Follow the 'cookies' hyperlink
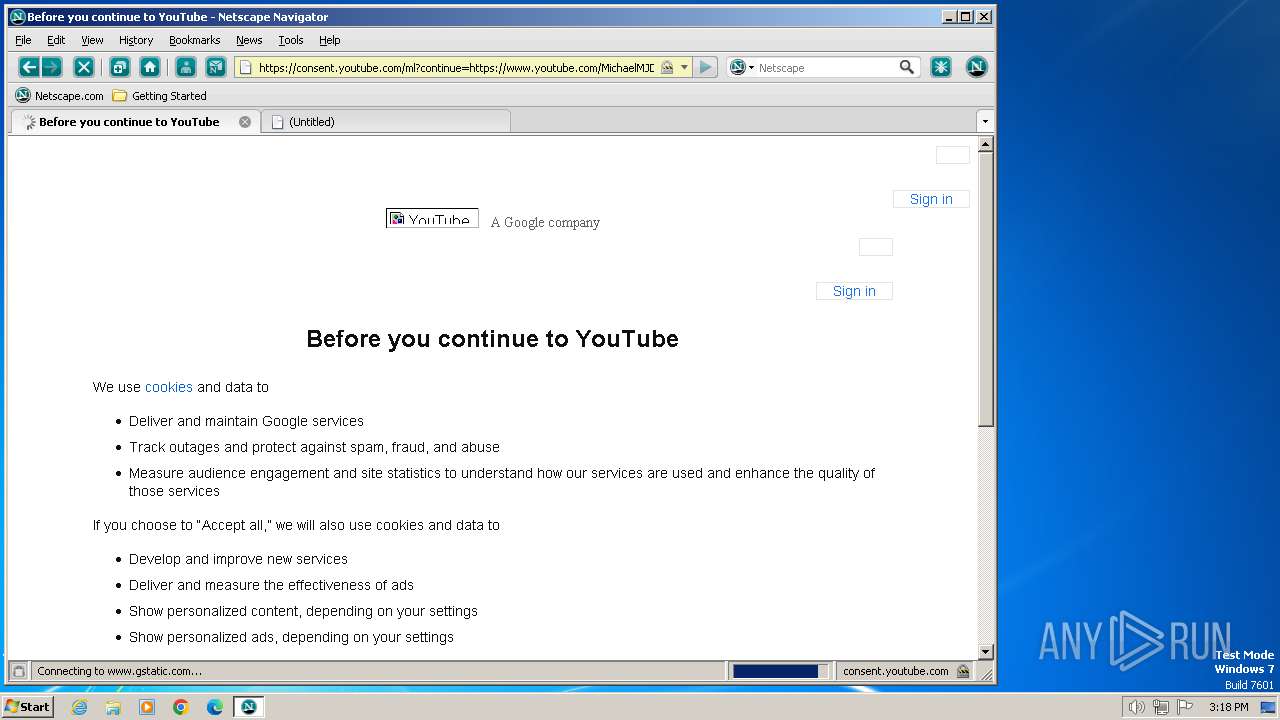Image resolution: width=1280 pixels, height=720 pixels. 169,387
